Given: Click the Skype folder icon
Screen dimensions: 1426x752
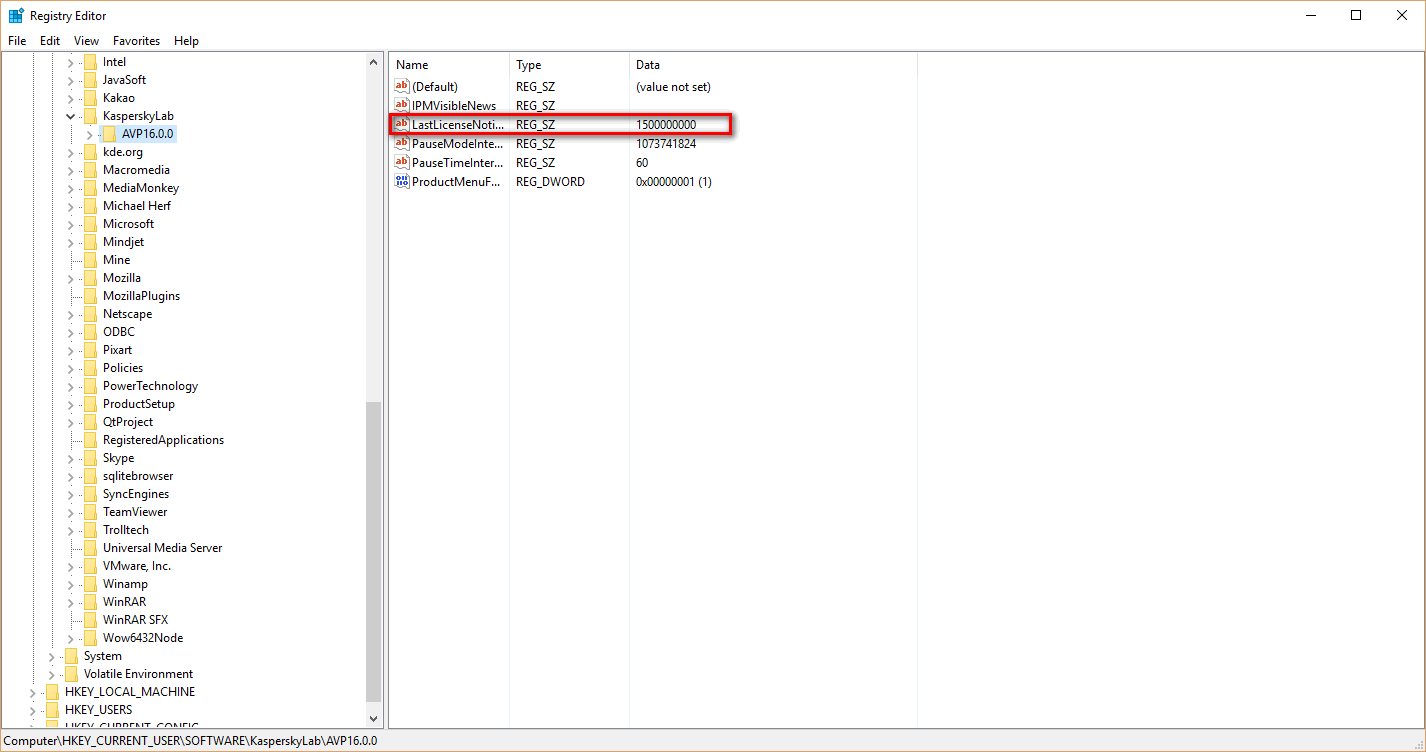Looking at the screenshot, I should pyautogui.click(x=90, y=458).
